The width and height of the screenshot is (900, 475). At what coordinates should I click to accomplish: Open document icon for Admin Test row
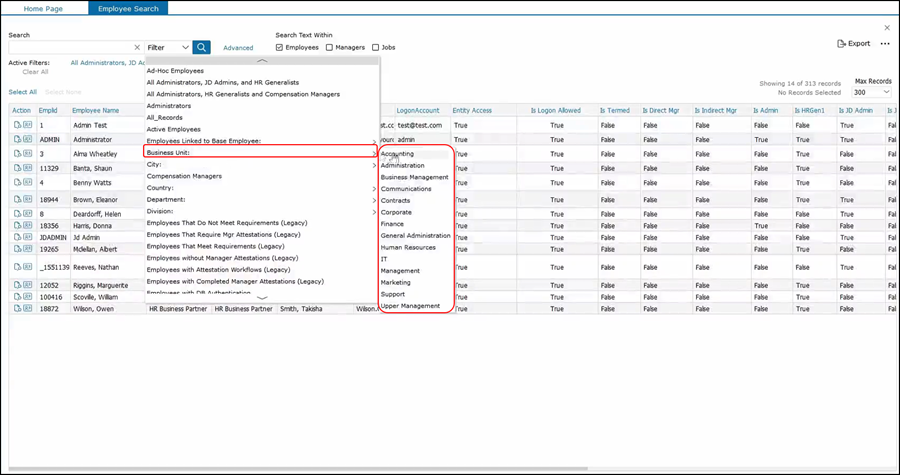[x=17, y=125]
